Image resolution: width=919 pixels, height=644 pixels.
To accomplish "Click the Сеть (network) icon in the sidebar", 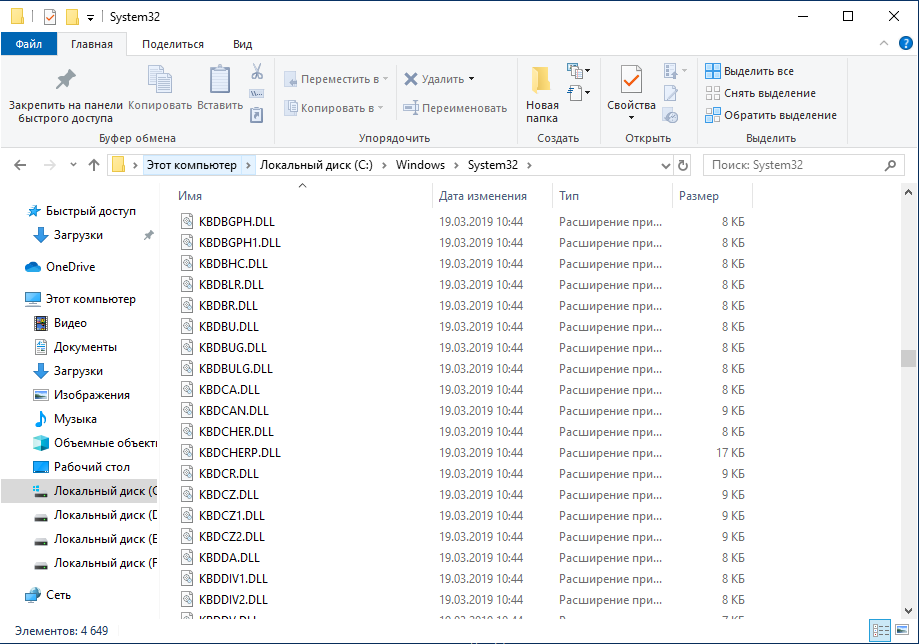I will pyautogui.click(x=34, y=595).
